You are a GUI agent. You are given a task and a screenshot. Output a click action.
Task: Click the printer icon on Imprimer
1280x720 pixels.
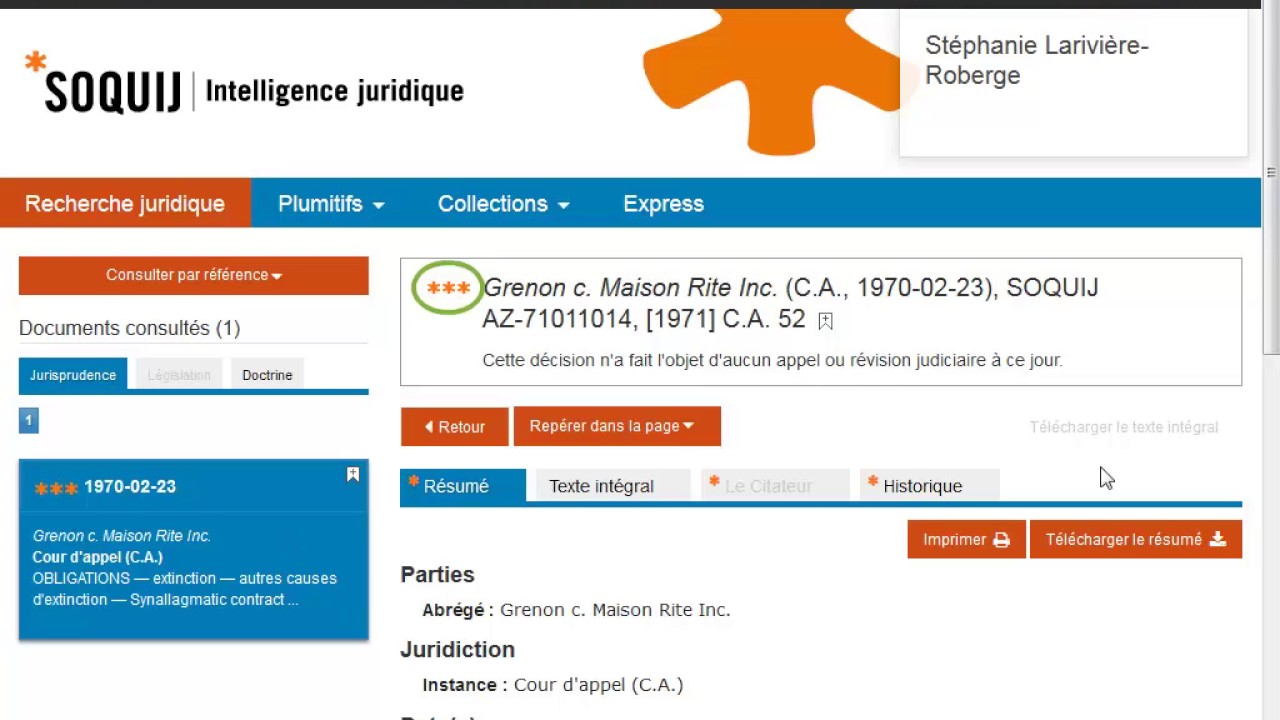(x=1001, y=540)
